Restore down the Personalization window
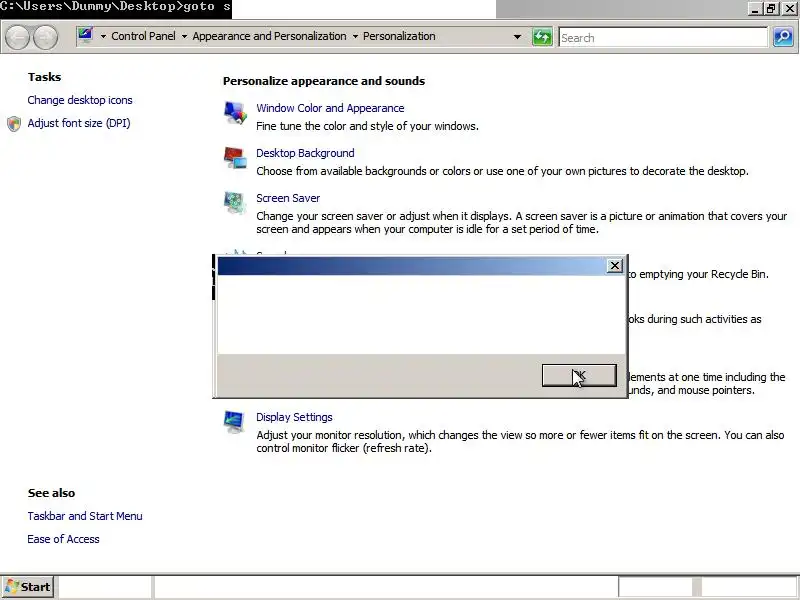The width and height of the screenshot is (800, 600). 771,9
